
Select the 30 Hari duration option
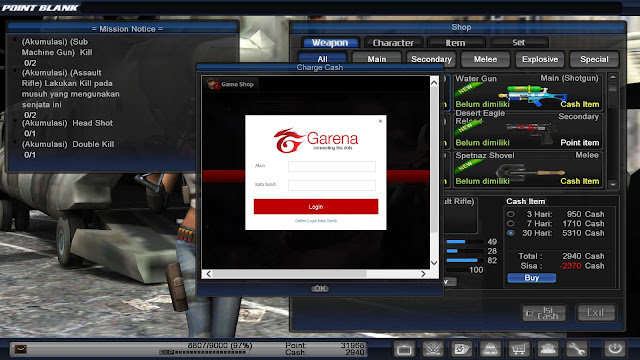(x=511, y=233)
